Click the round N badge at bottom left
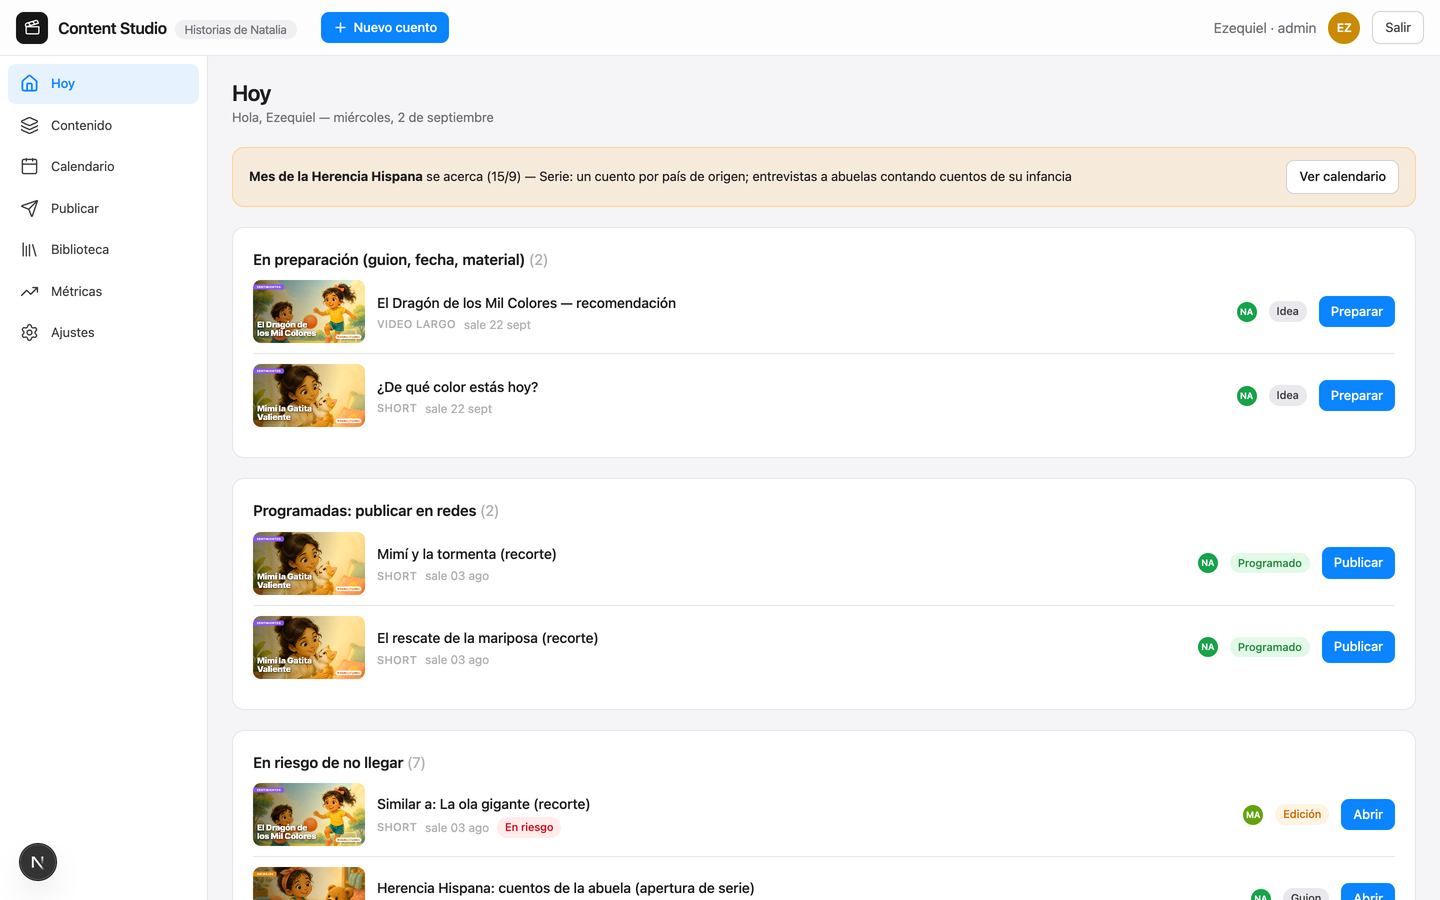 coord(38,862)
